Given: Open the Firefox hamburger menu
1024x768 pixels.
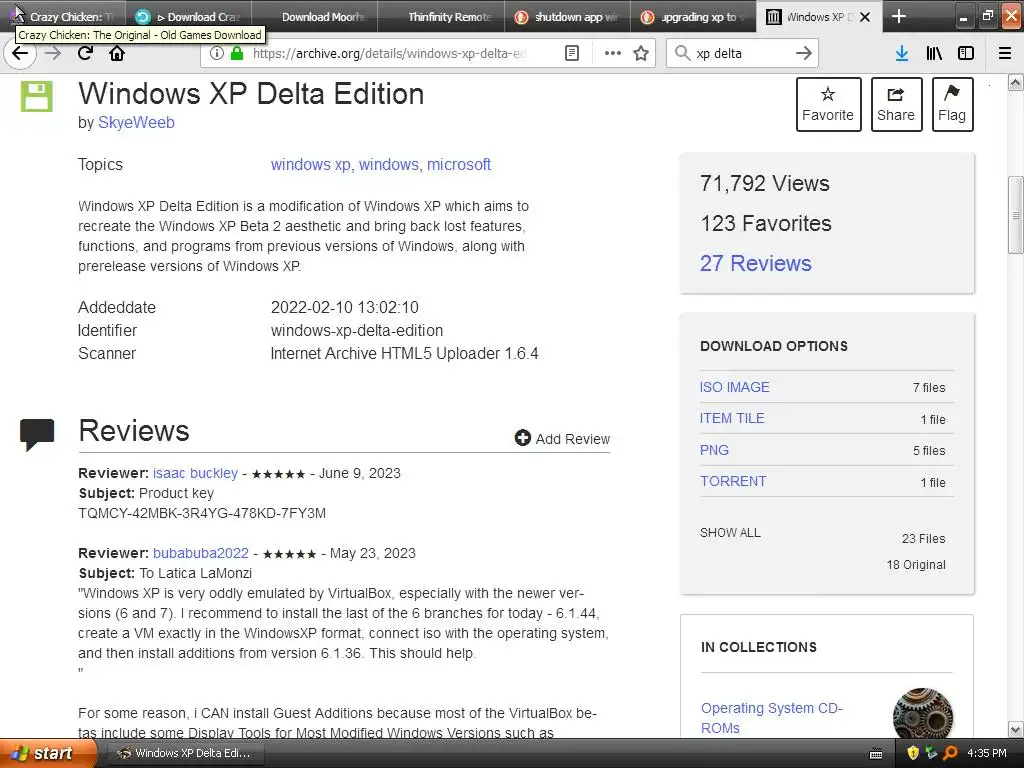Looking at the screenshot, I should [x=1005, y=54].
